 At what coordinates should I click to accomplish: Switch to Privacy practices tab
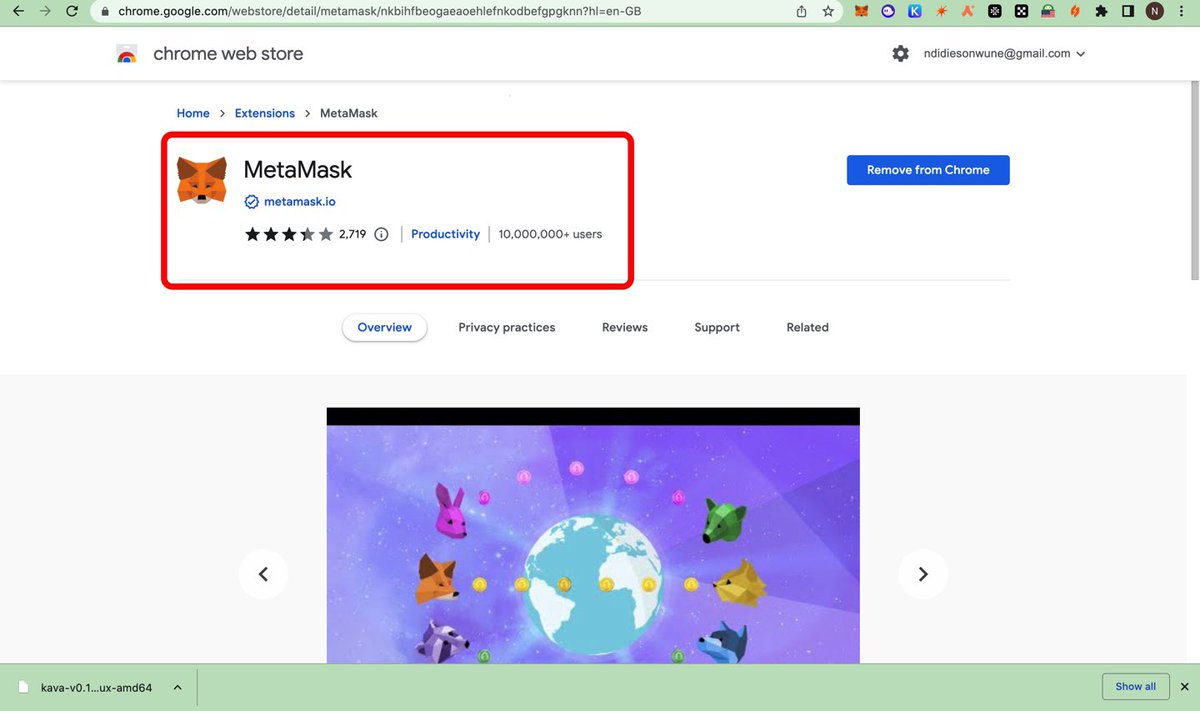[x=507, y=327]
